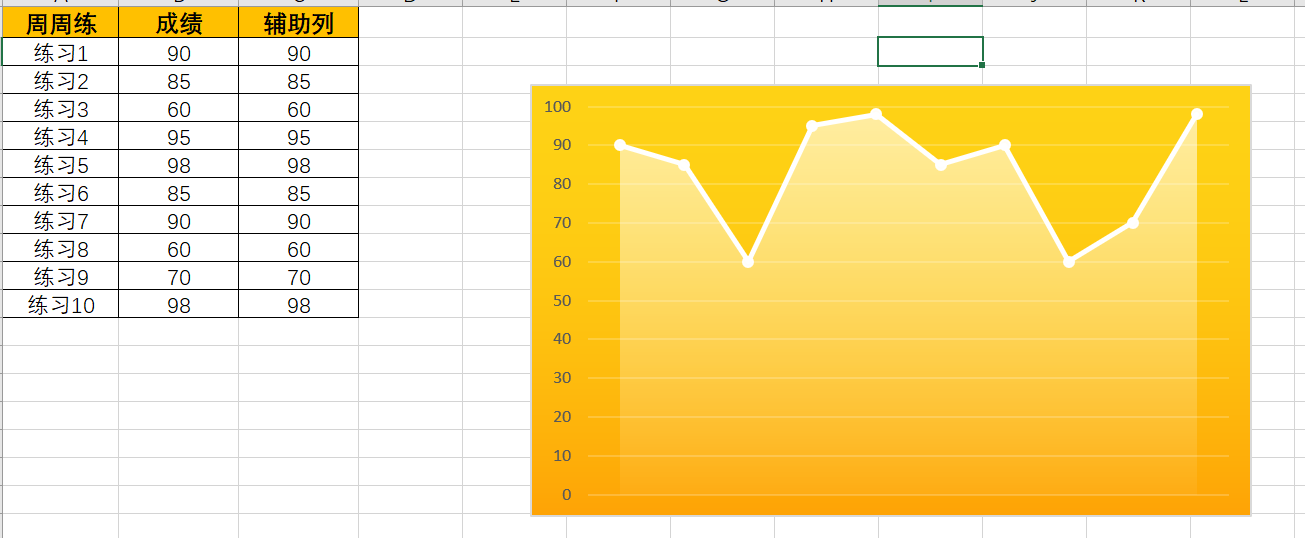Viewport: 1305px width, 538px height.
Task: Select the first line marker at 90
Action: click(620, 145)
